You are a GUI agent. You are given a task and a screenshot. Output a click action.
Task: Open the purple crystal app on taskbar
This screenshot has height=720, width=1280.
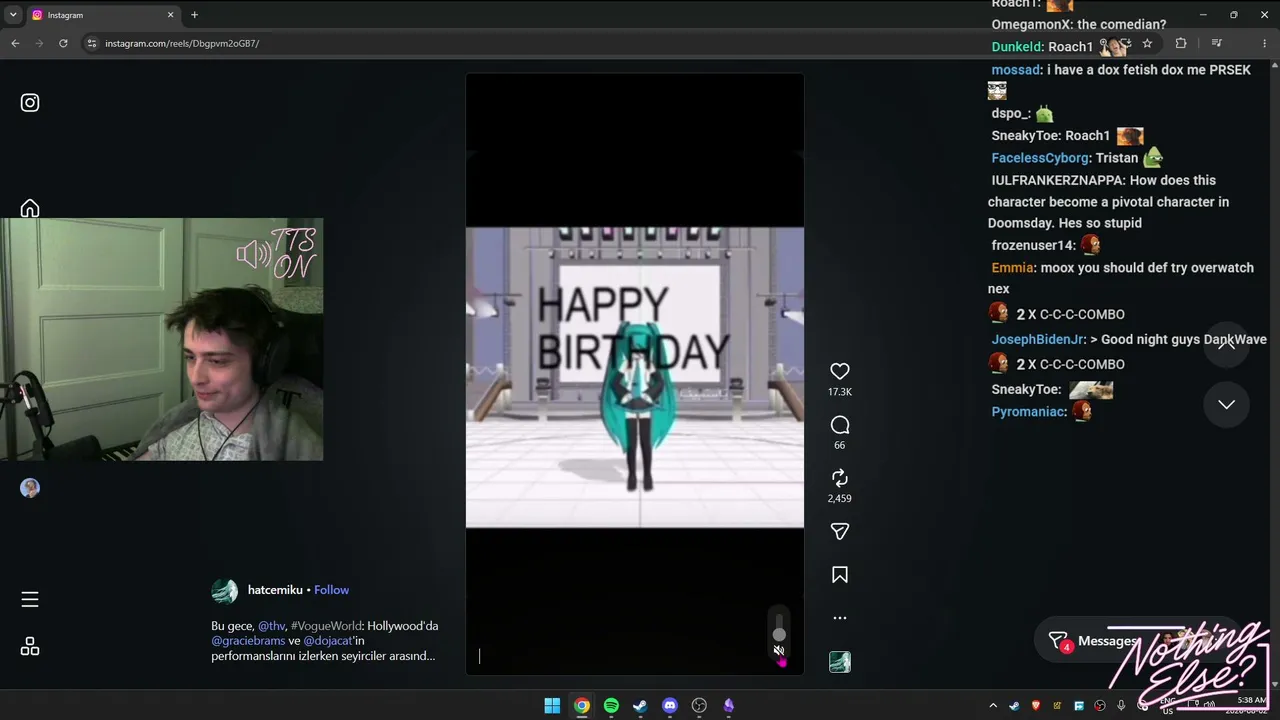pyautogui.click(x=729, y=706)
